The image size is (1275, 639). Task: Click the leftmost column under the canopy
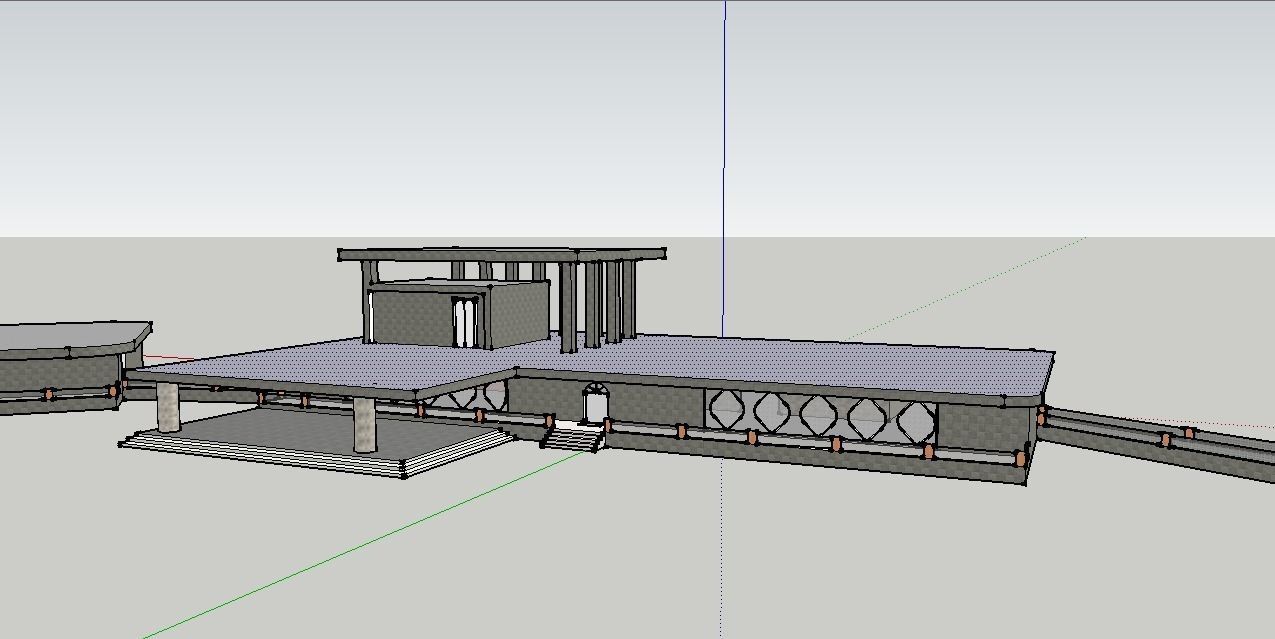(168, 405)
